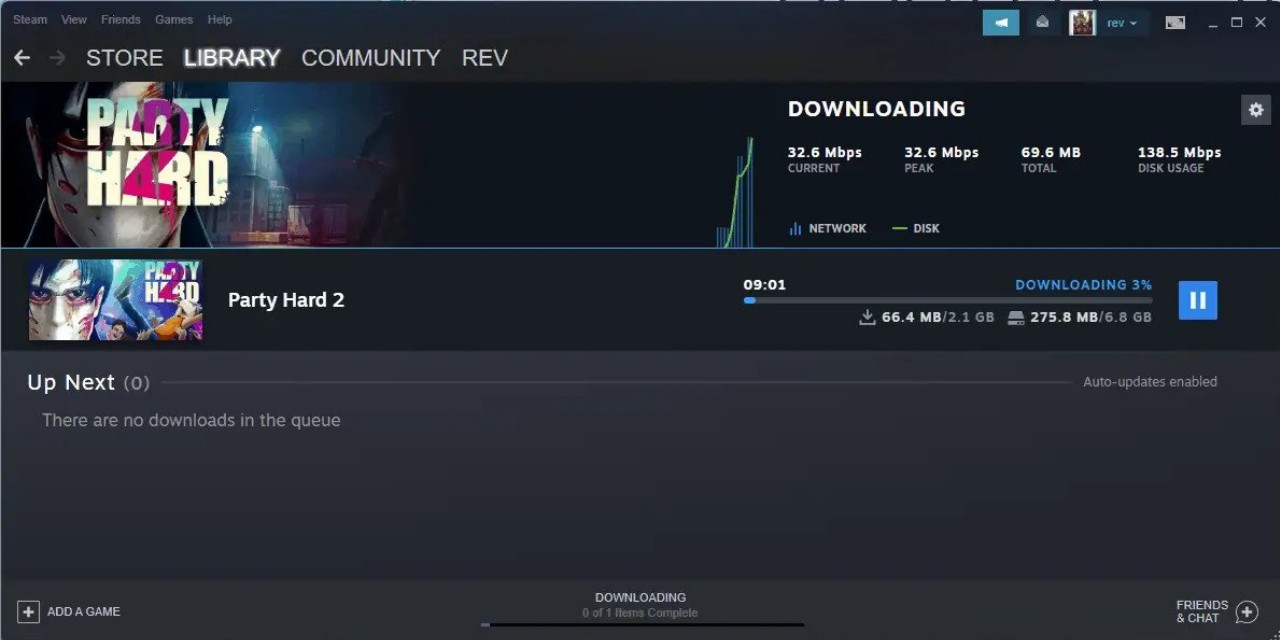Click the Party Hard 2 download progress bar
Image resolution: width=1280 pixels, height=640 pixels.
(x=947, y=300)
